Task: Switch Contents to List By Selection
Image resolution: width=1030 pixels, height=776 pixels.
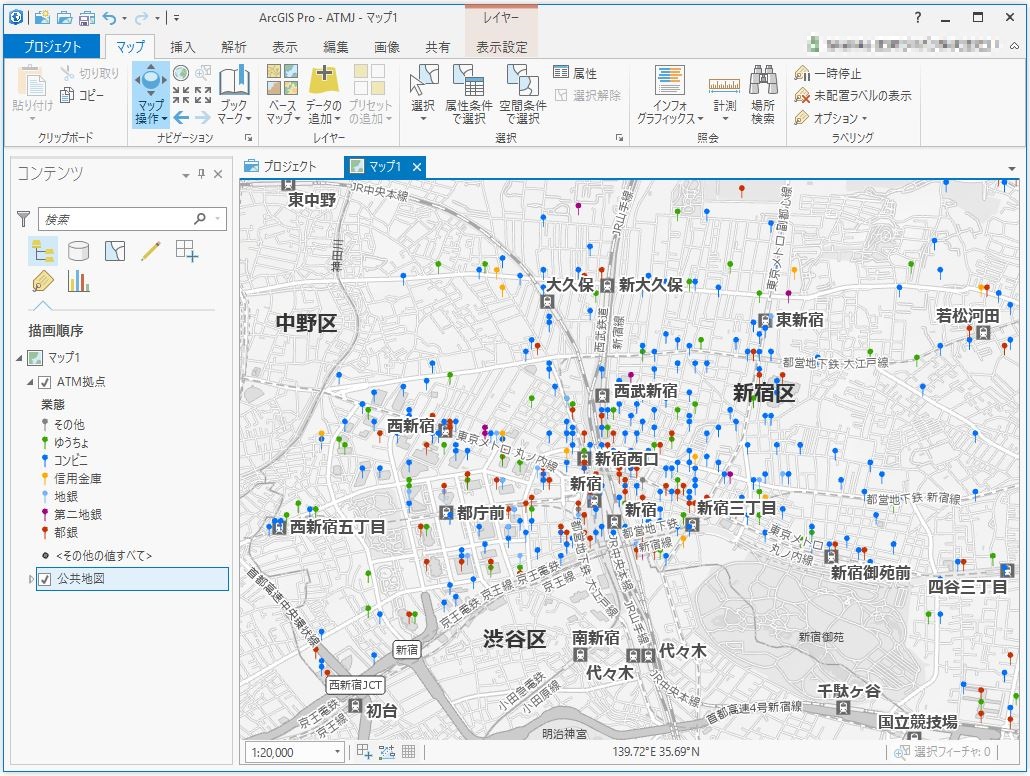Action: point(115,251)
